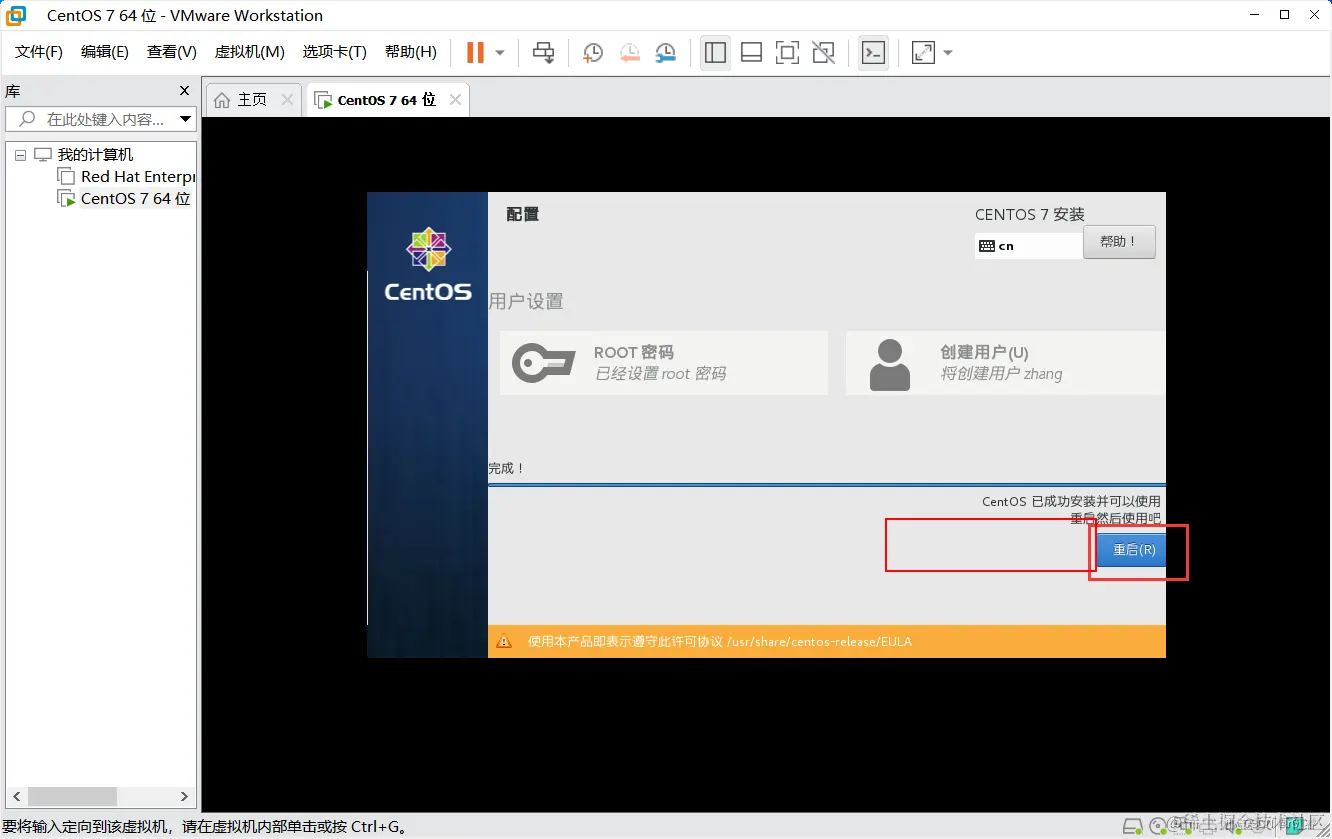This screenshot has height=839, width=1332.
Task: Click the EULA license warning bar
Action: (827, 642)
